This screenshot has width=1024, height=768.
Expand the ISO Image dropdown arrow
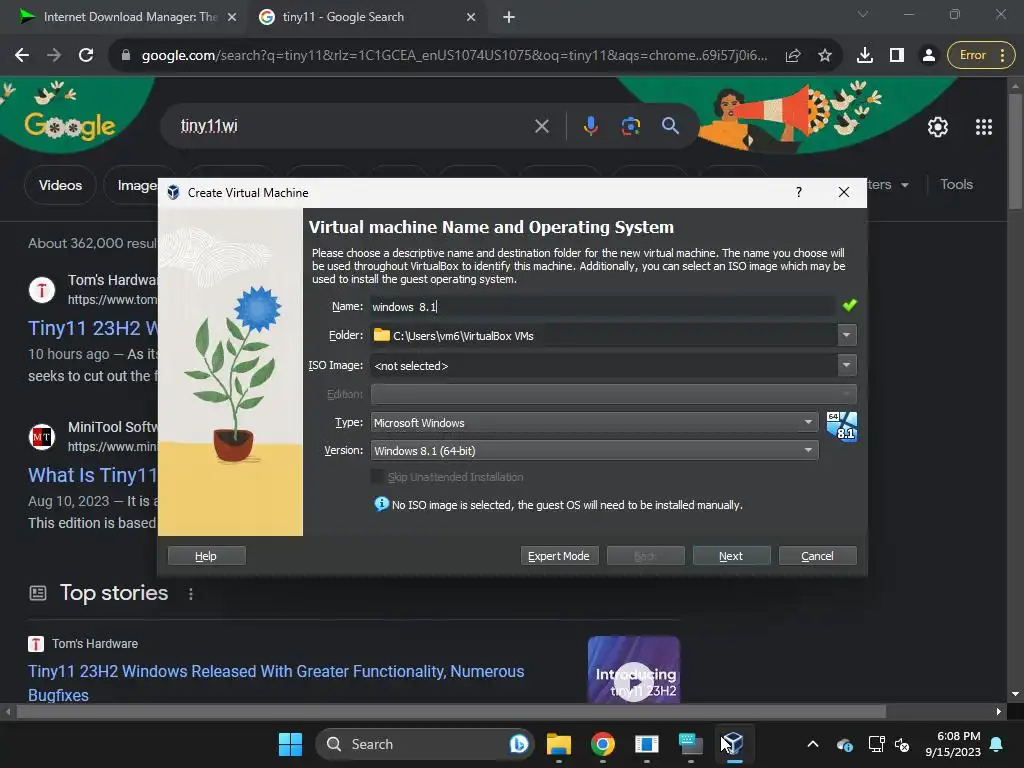point(846,365)
